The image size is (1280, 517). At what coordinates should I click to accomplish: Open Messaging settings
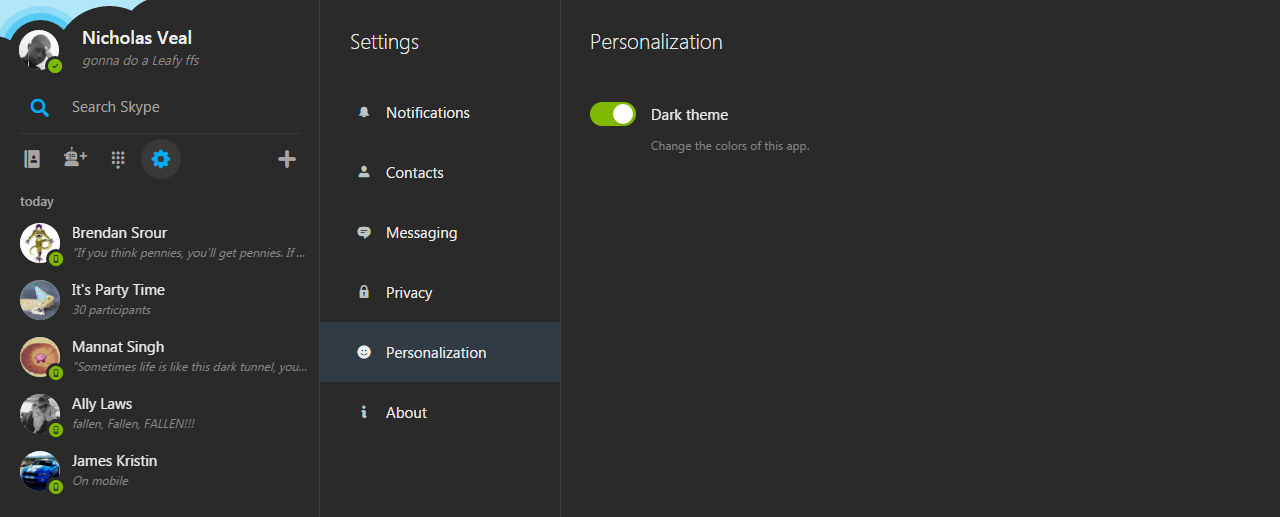tap(440, 232)
